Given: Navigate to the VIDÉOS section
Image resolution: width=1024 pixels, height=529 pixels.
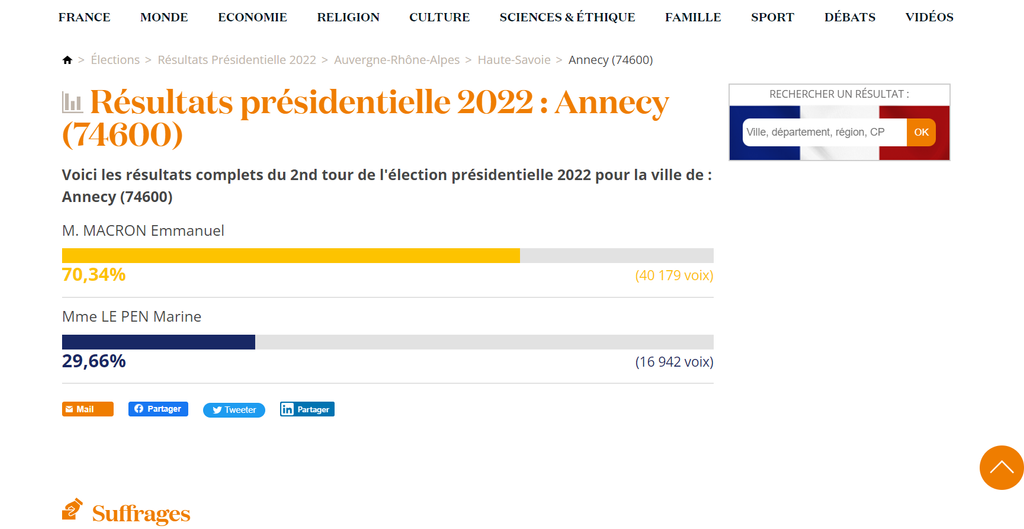Looking at the screenshot, I should [x=929, y=17].
